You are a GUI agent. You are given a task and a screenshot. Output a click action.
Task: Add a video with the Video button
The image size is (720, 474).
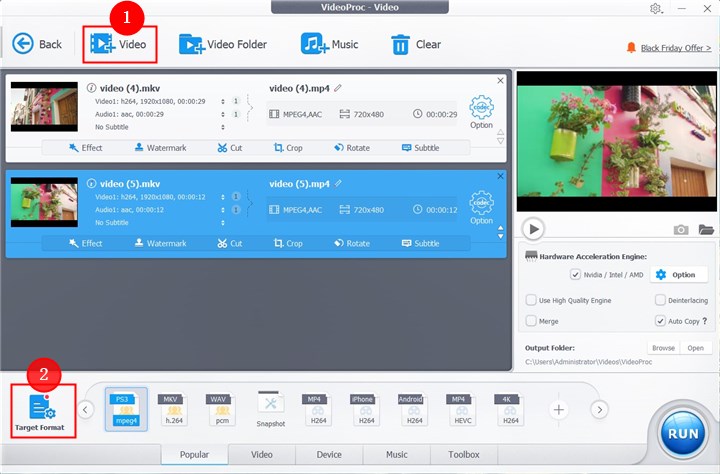(x=118, y=45)
